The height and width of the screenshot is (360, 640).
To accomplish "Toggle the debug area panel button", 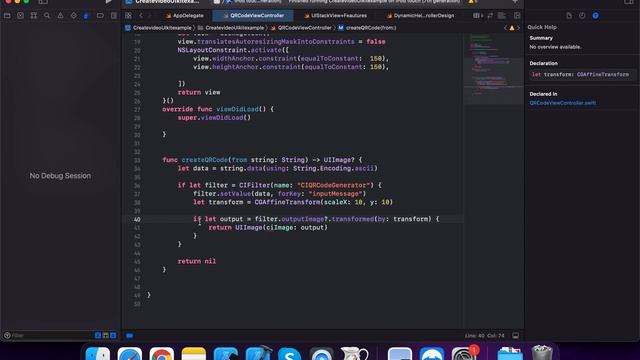I will click(x=516, y=336).
